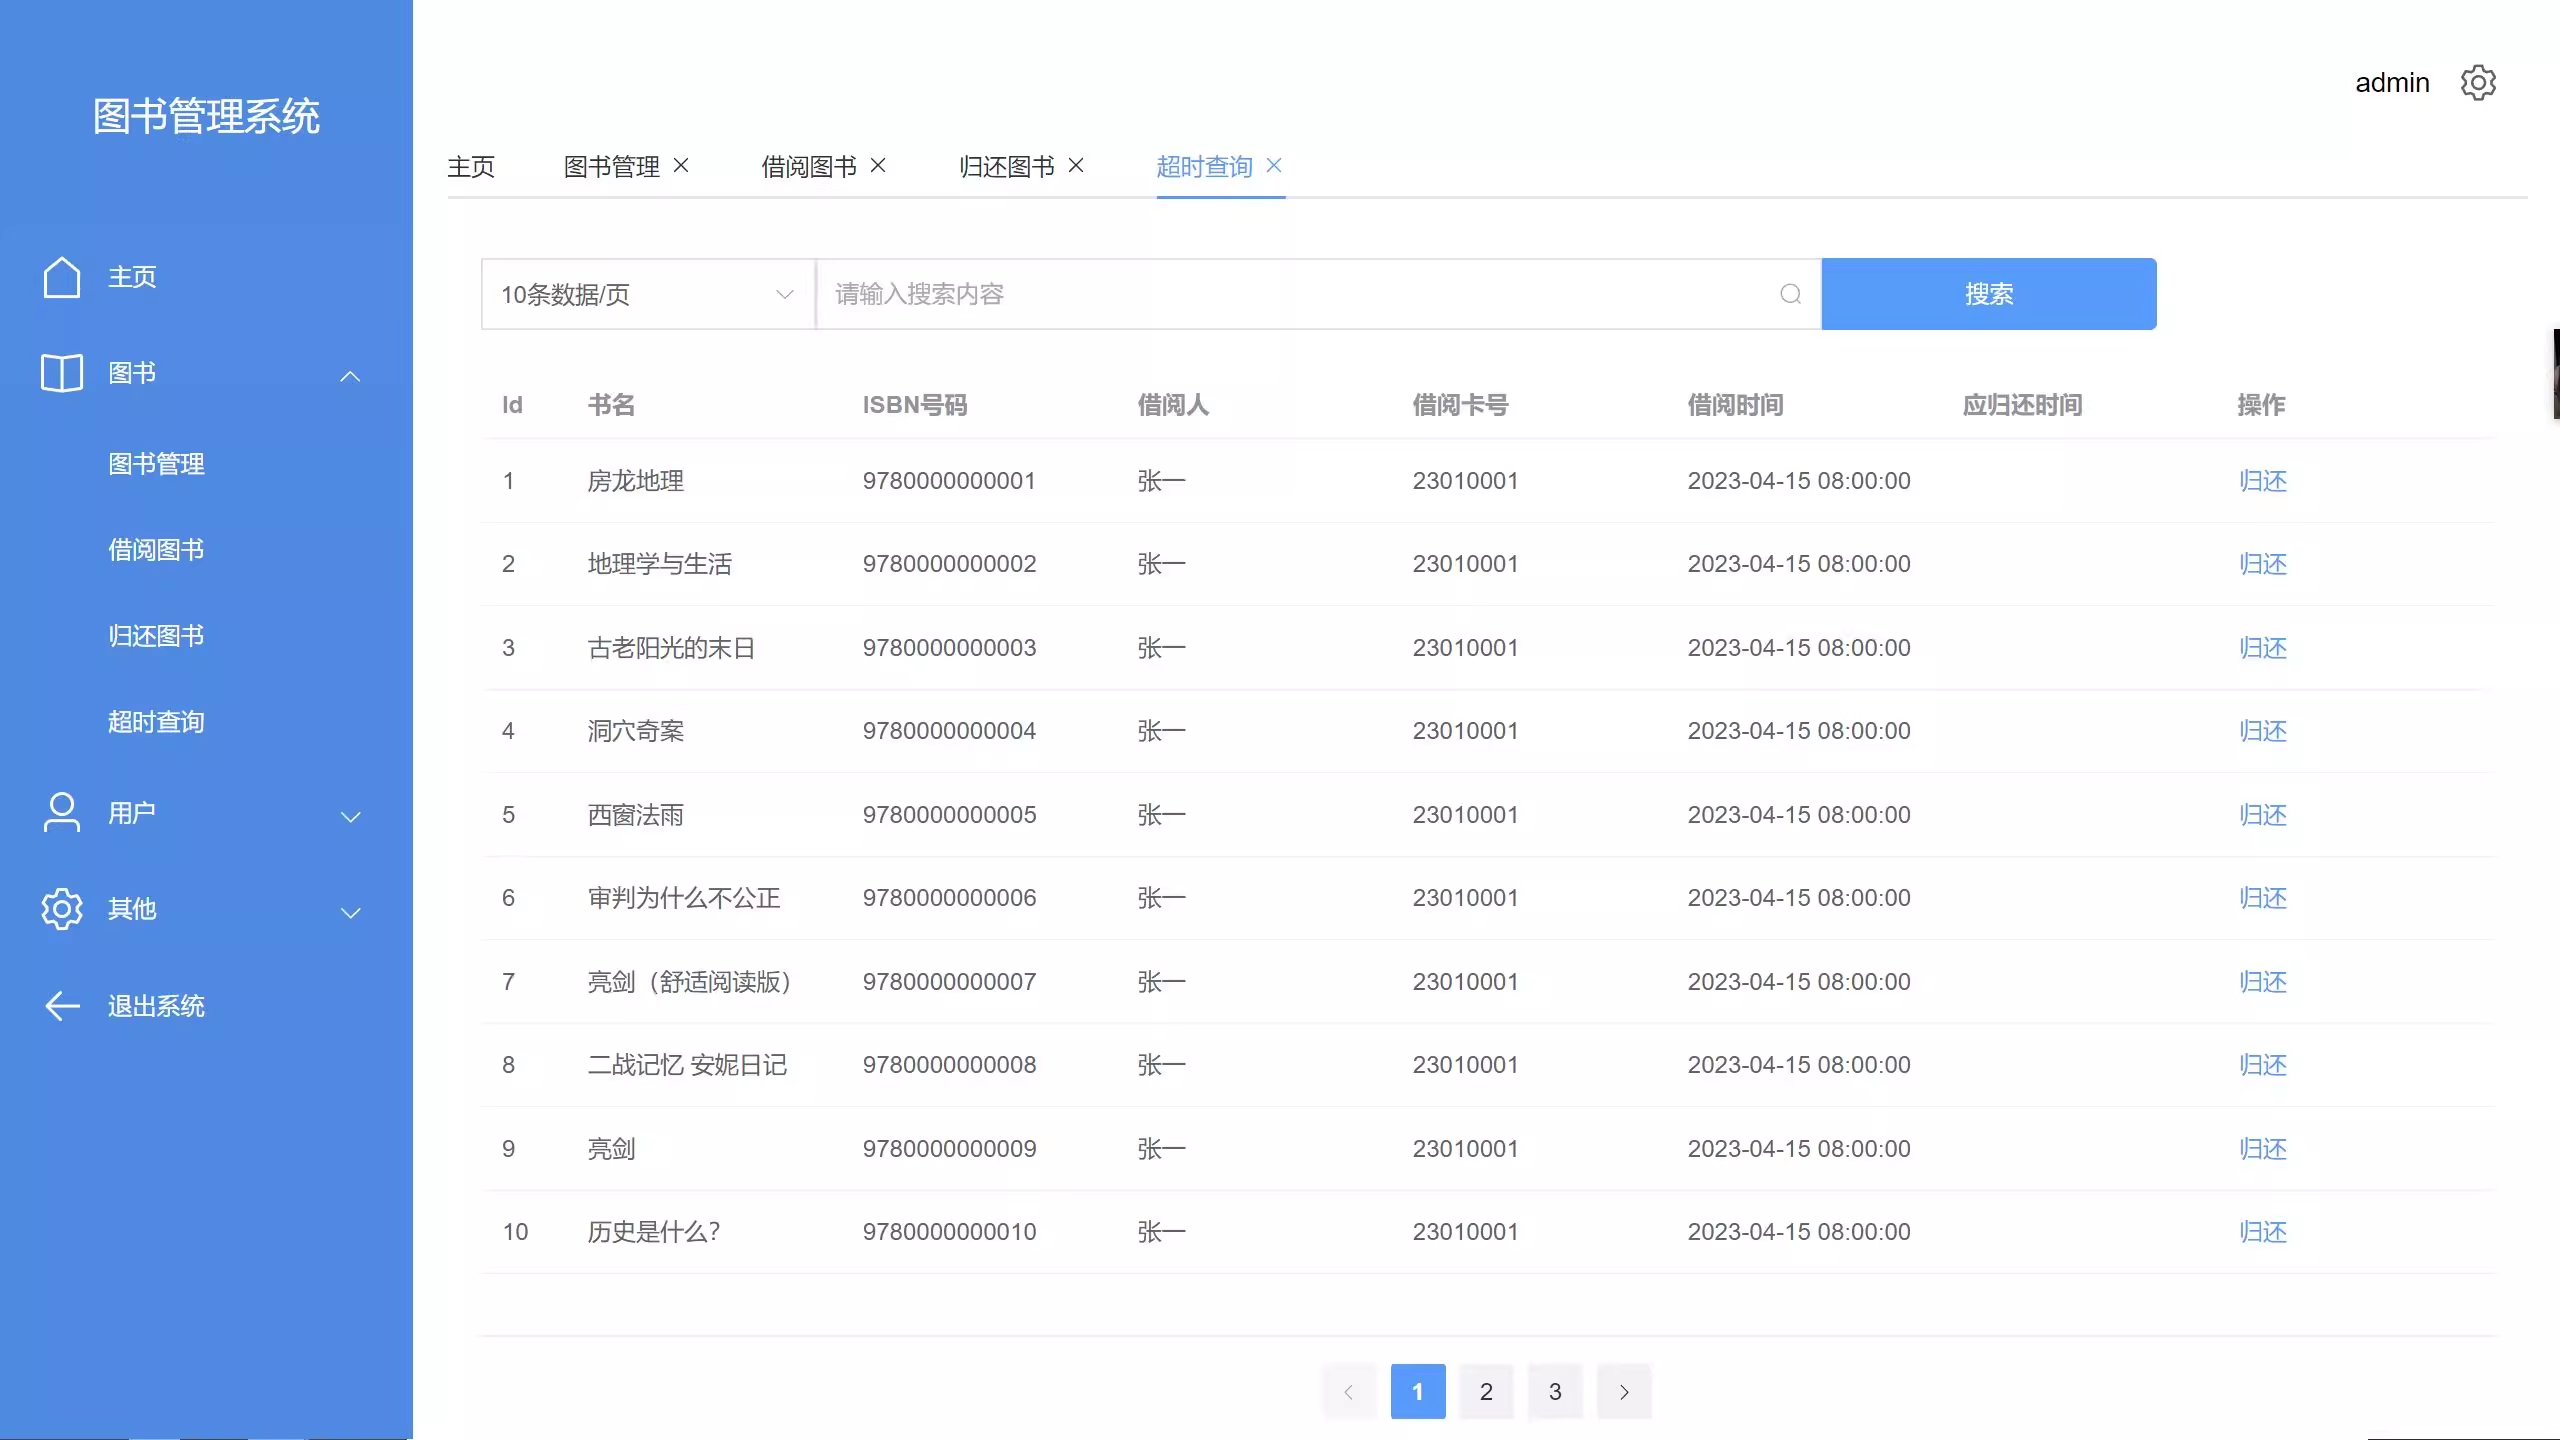Switch to the 借阅图书 tab
This screenshot has width=2560, height=1440.
(809, 167)
